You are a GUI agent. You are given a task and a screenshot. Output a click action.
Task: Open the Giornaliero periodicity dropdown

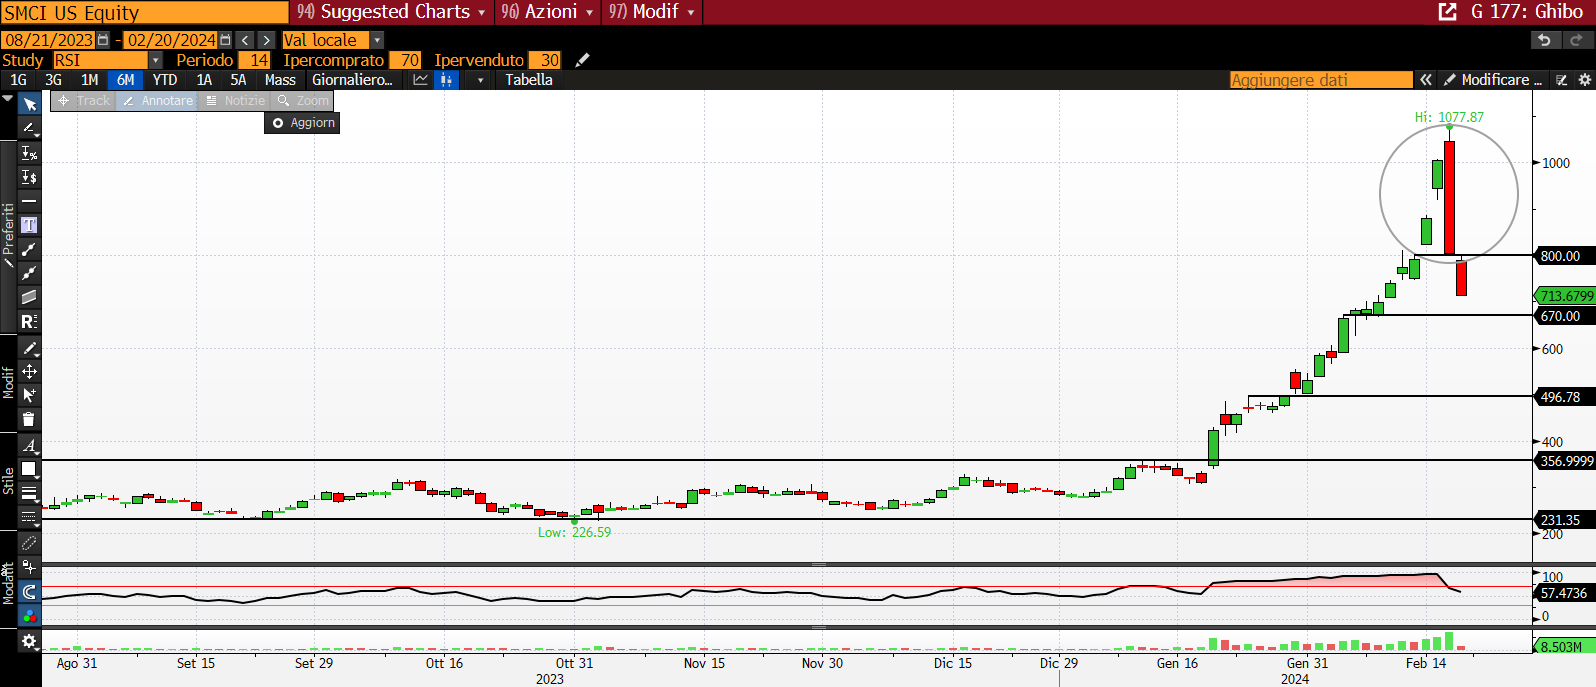pos(352,80)
